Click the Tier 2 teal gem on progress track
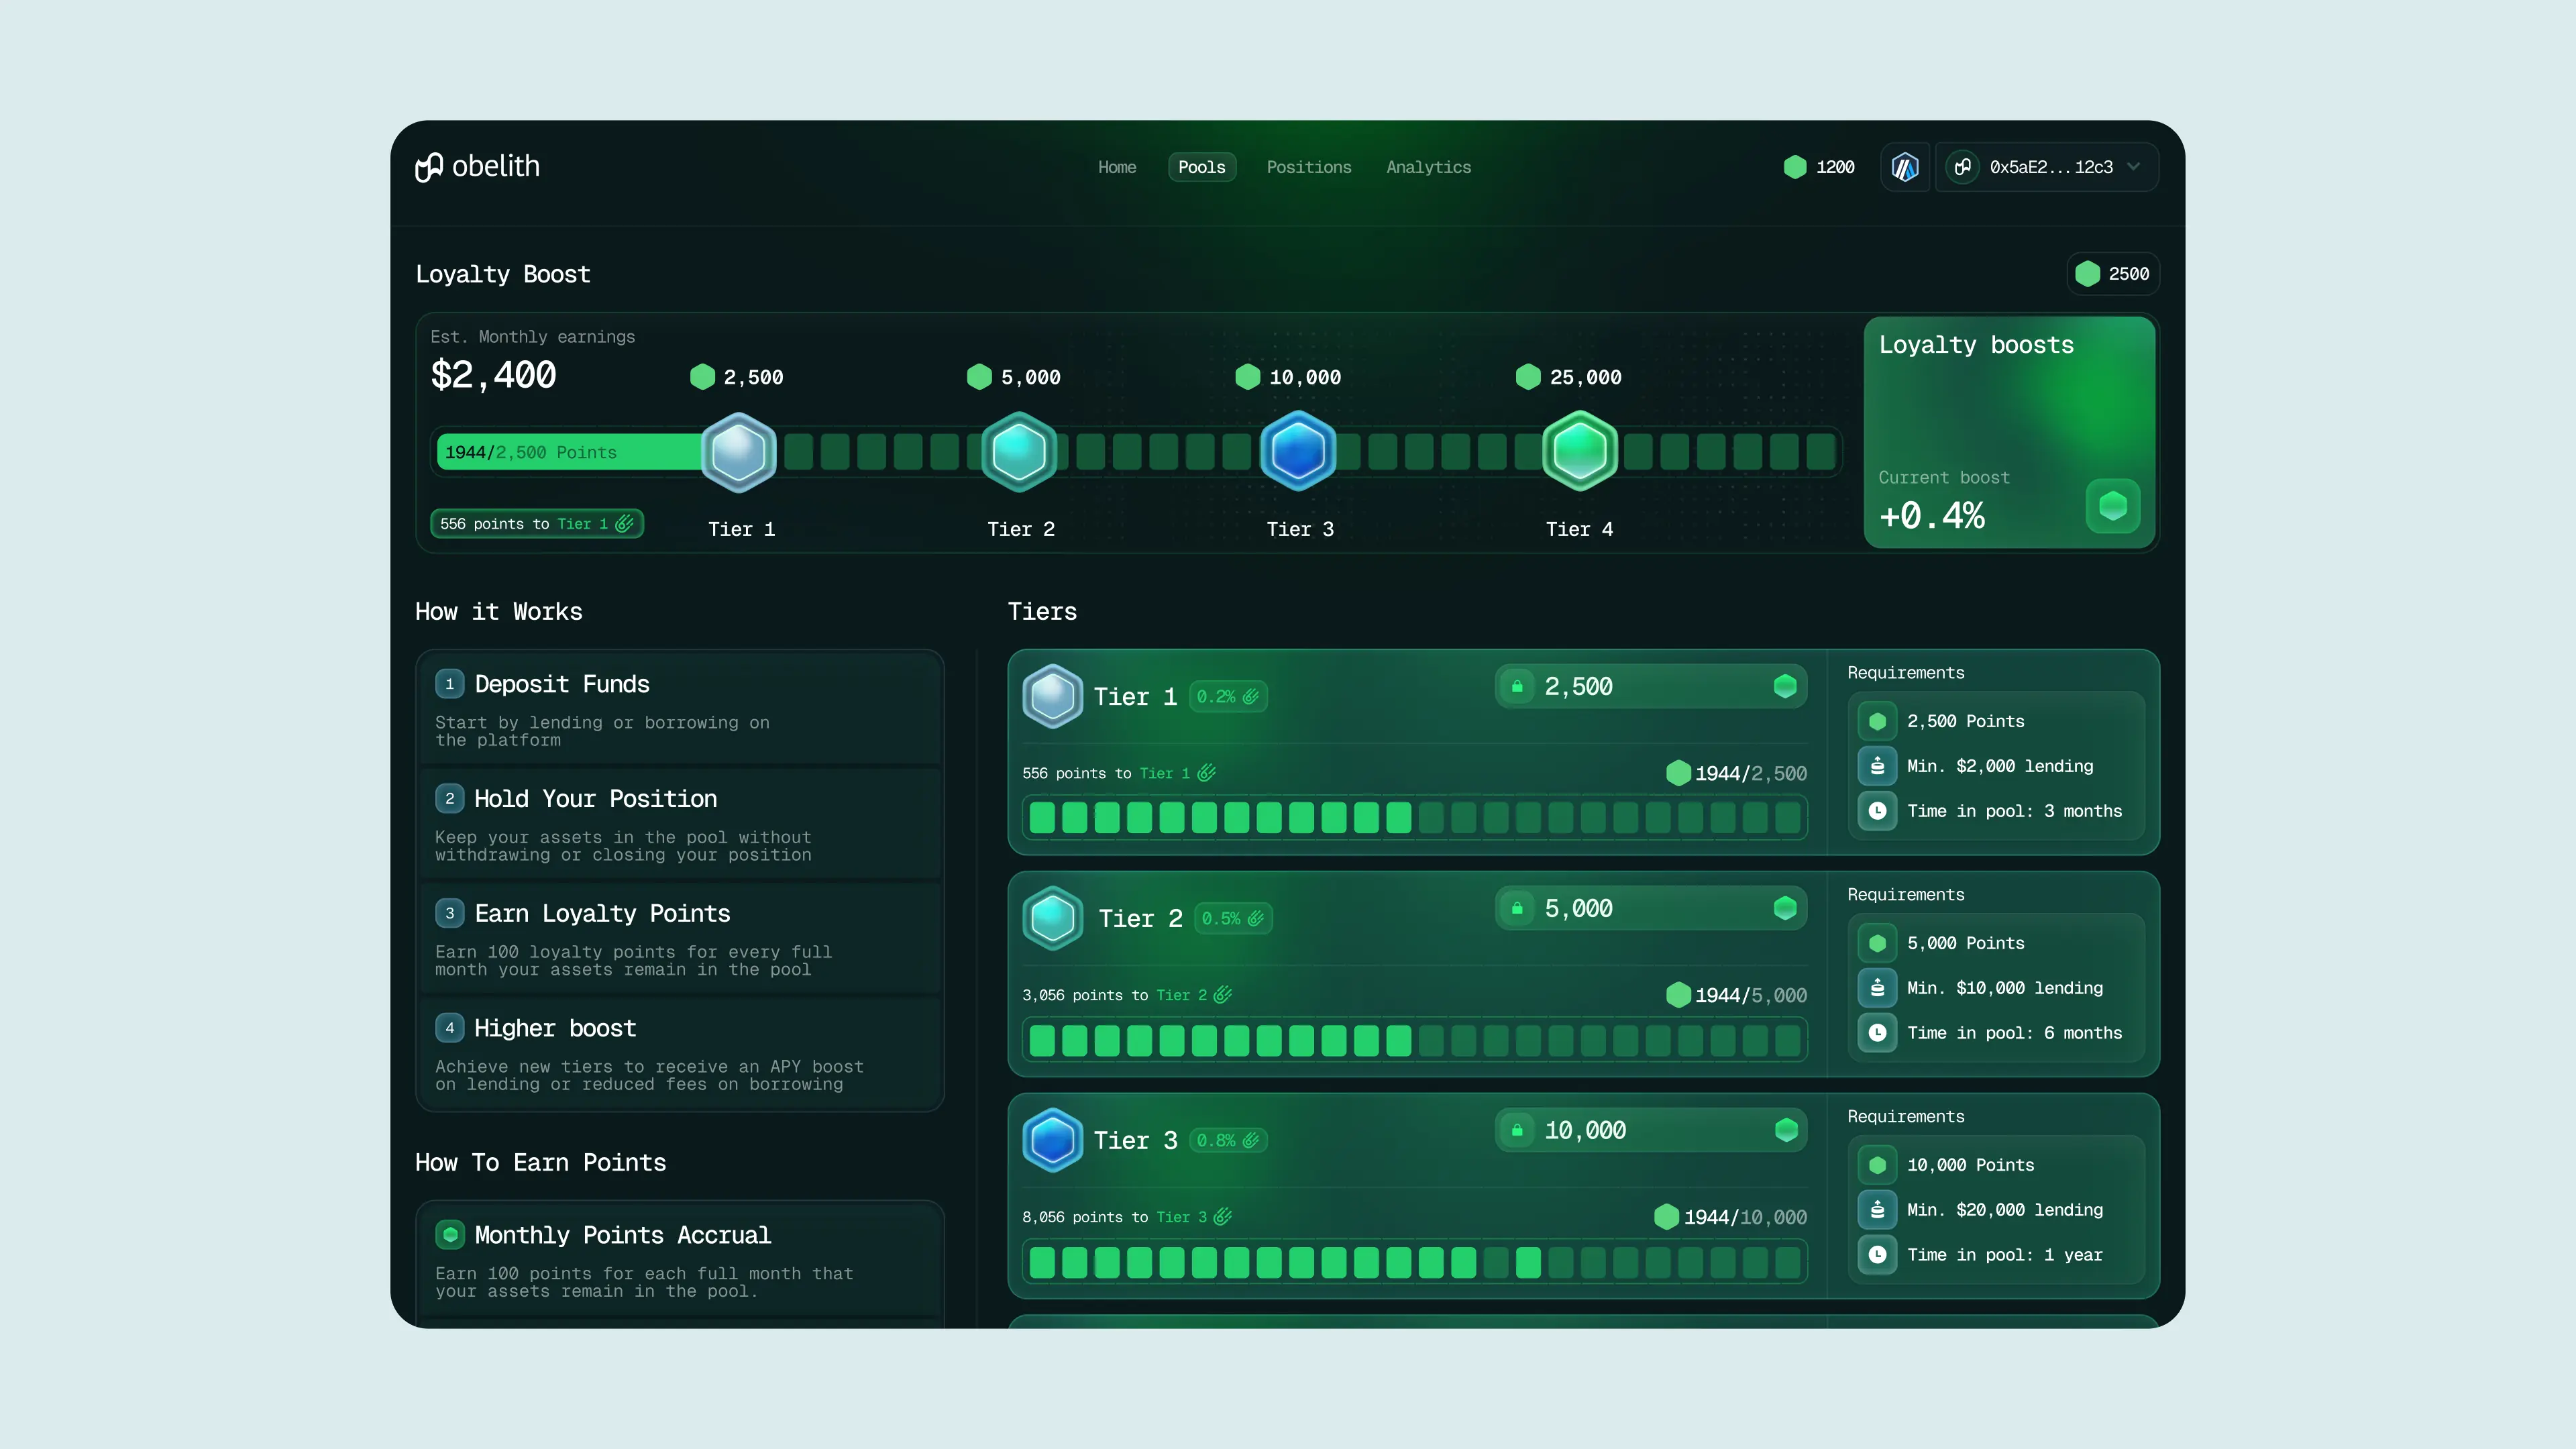Viewport: 2576px width, 1449px height. 1019,452
